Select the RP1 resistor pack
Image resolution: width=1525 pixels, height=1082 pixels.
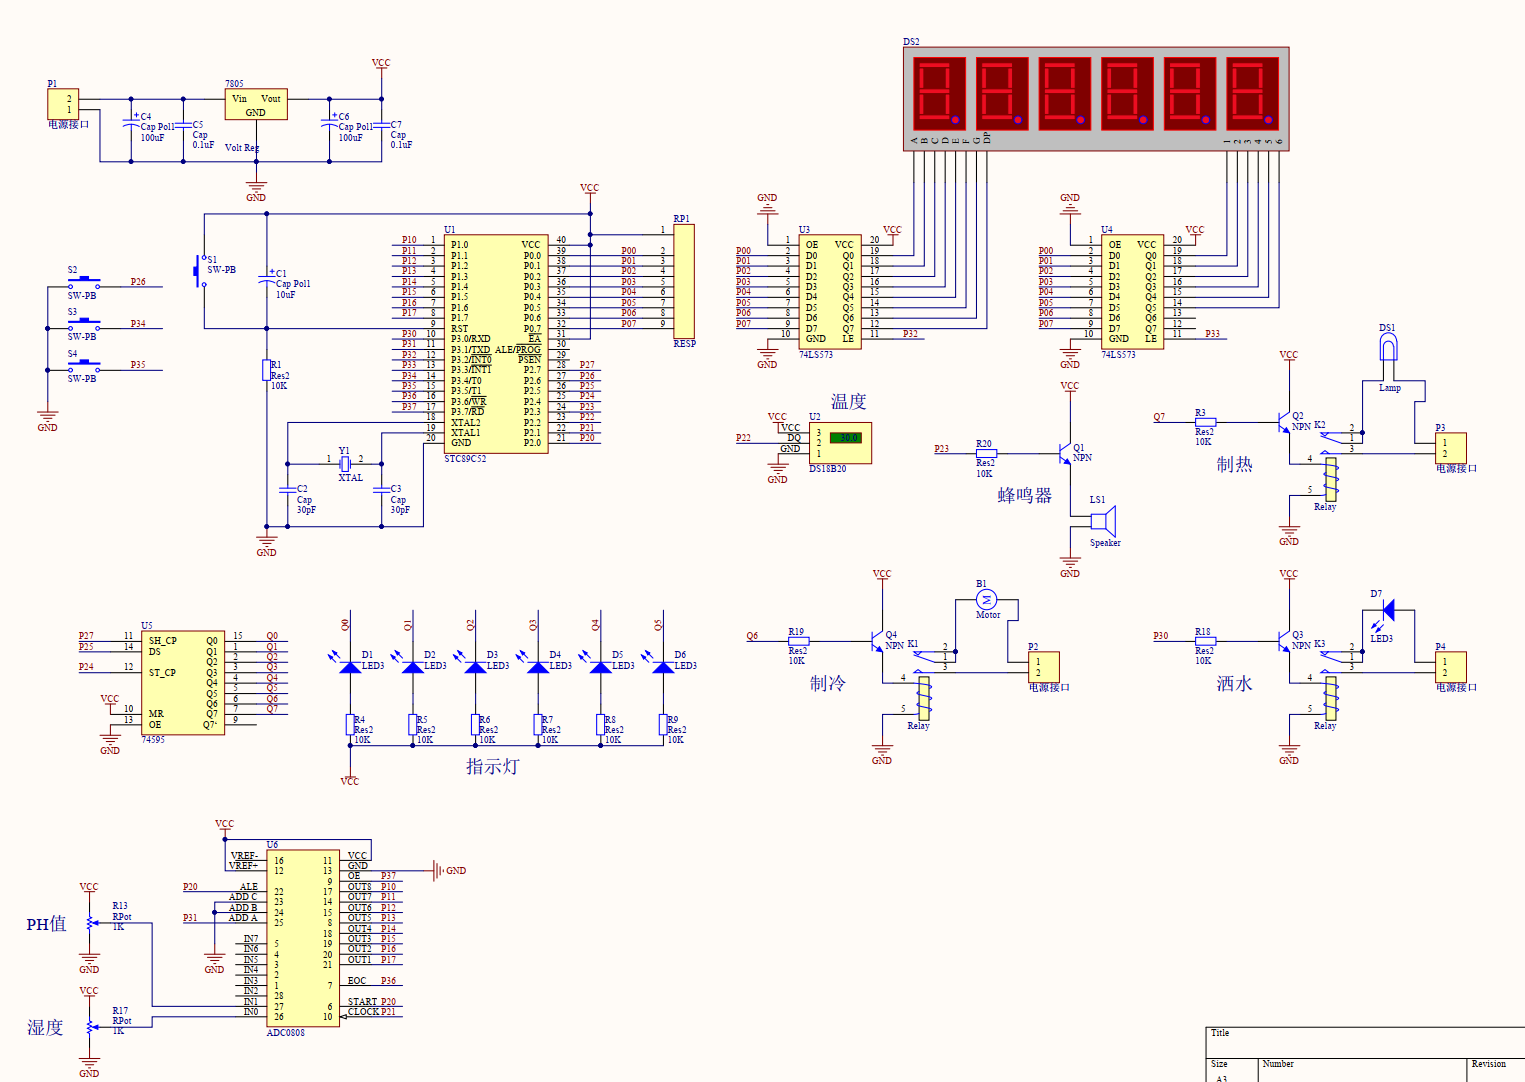tap(684, 281)
